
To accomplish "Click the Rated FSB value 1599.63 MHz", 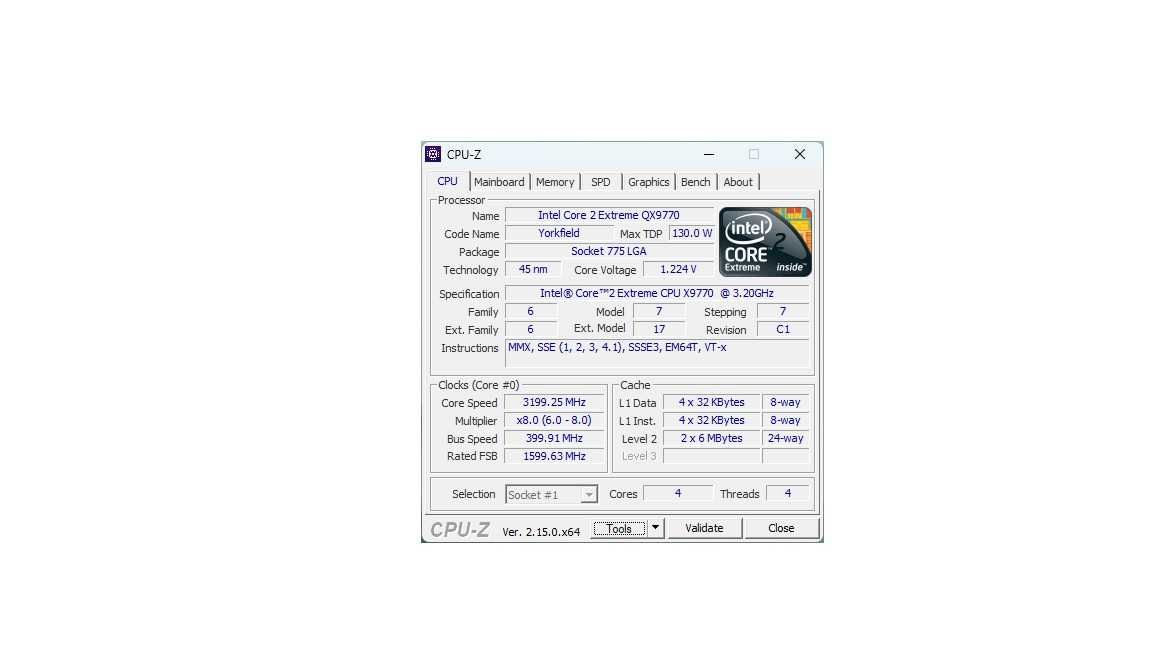I will click(x=554, y=456).
